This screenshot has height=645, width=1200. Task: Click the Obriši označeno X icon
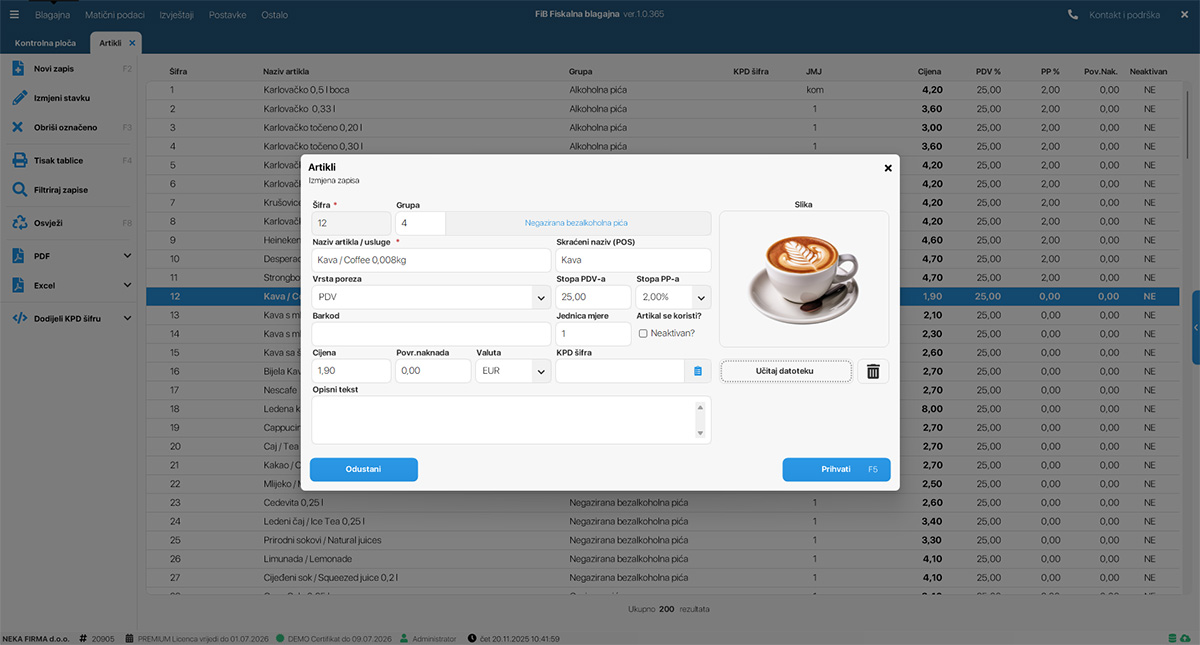point(18,127)
